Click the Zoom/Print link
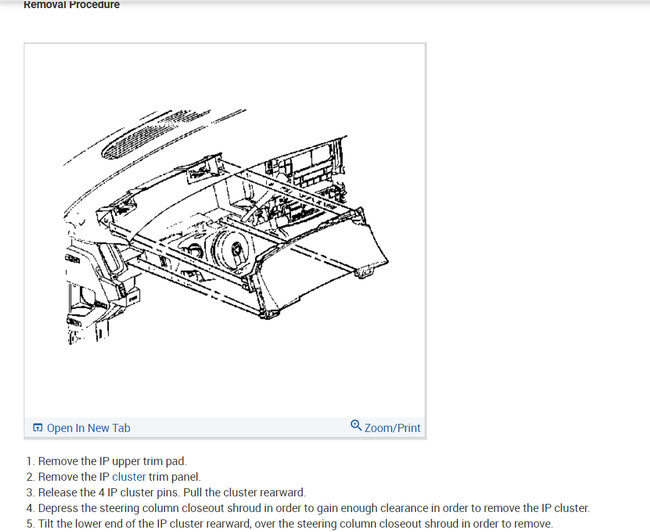This screenshot has width=650, height=532. 392,428
